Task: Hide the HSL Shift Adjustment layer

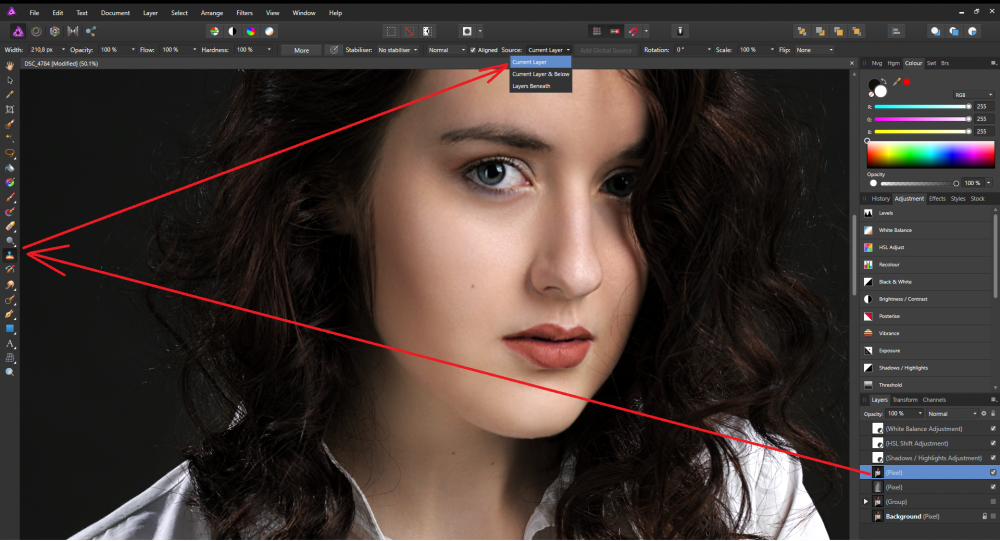Action: pos(993,443)
